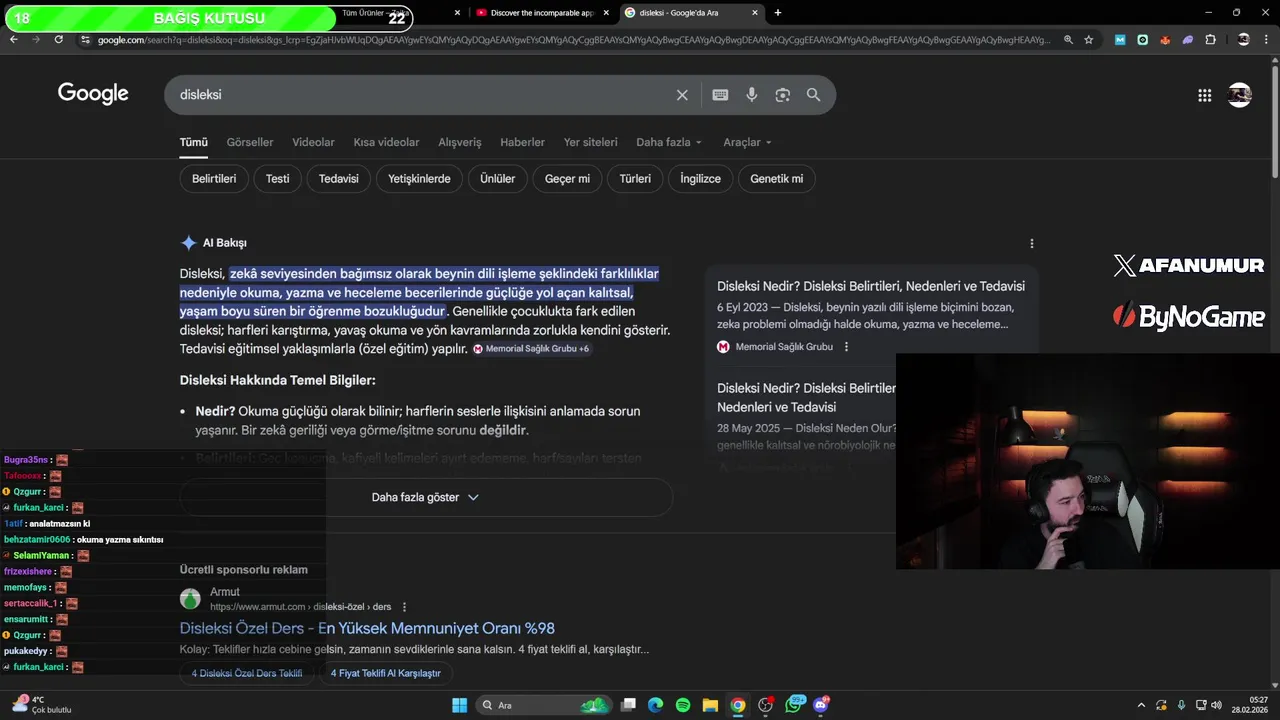Launch Spotify from the taskbar

coord(683,705)
